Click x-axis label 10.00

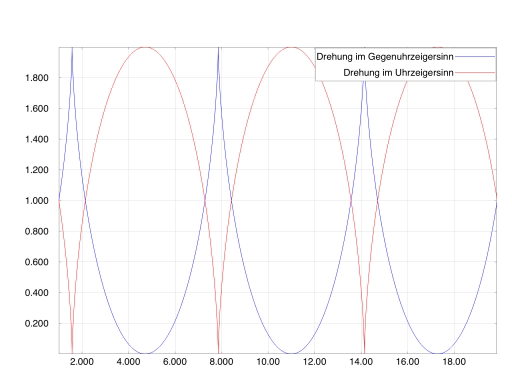click(x=268, y=362)
